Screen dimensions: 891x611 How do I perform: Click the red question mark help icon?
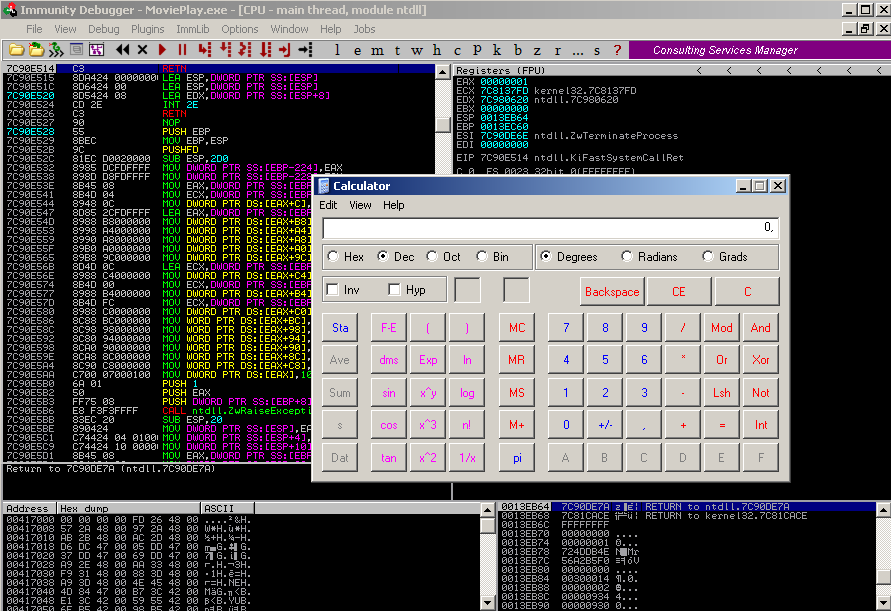tap(615, 49)
